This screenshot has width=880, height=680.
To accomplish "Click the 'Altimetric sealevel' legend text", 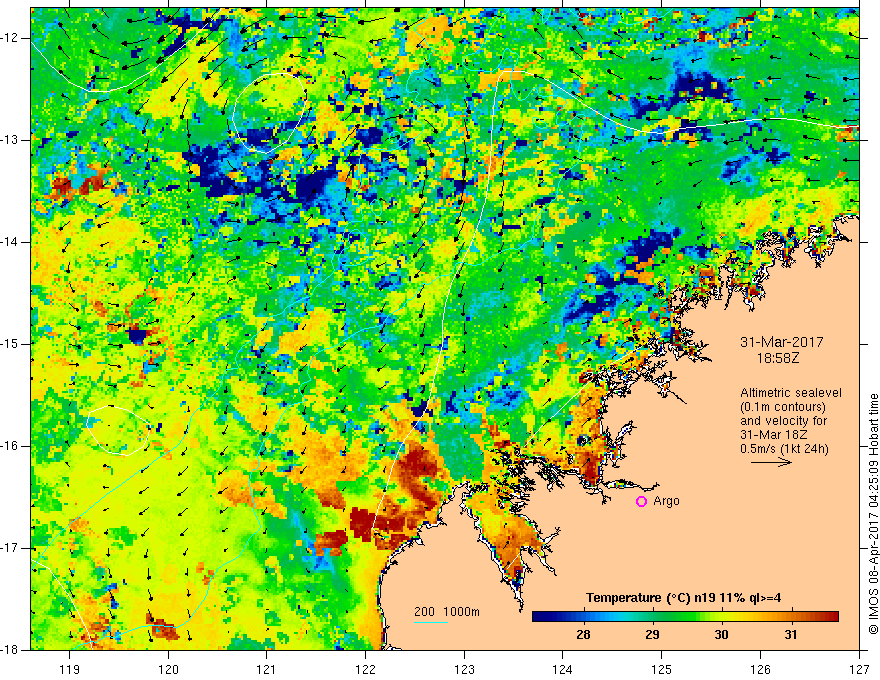I will click(x=791, y=393).
